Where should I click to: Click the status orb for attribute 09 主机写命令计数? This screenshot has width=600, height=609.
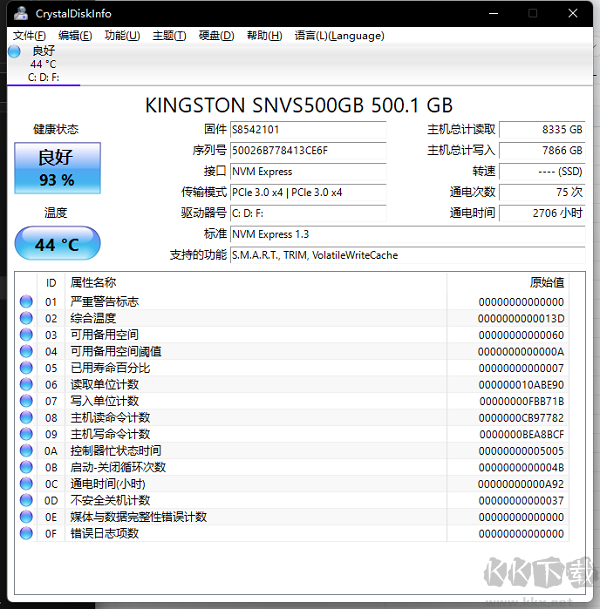coord(26,434)
